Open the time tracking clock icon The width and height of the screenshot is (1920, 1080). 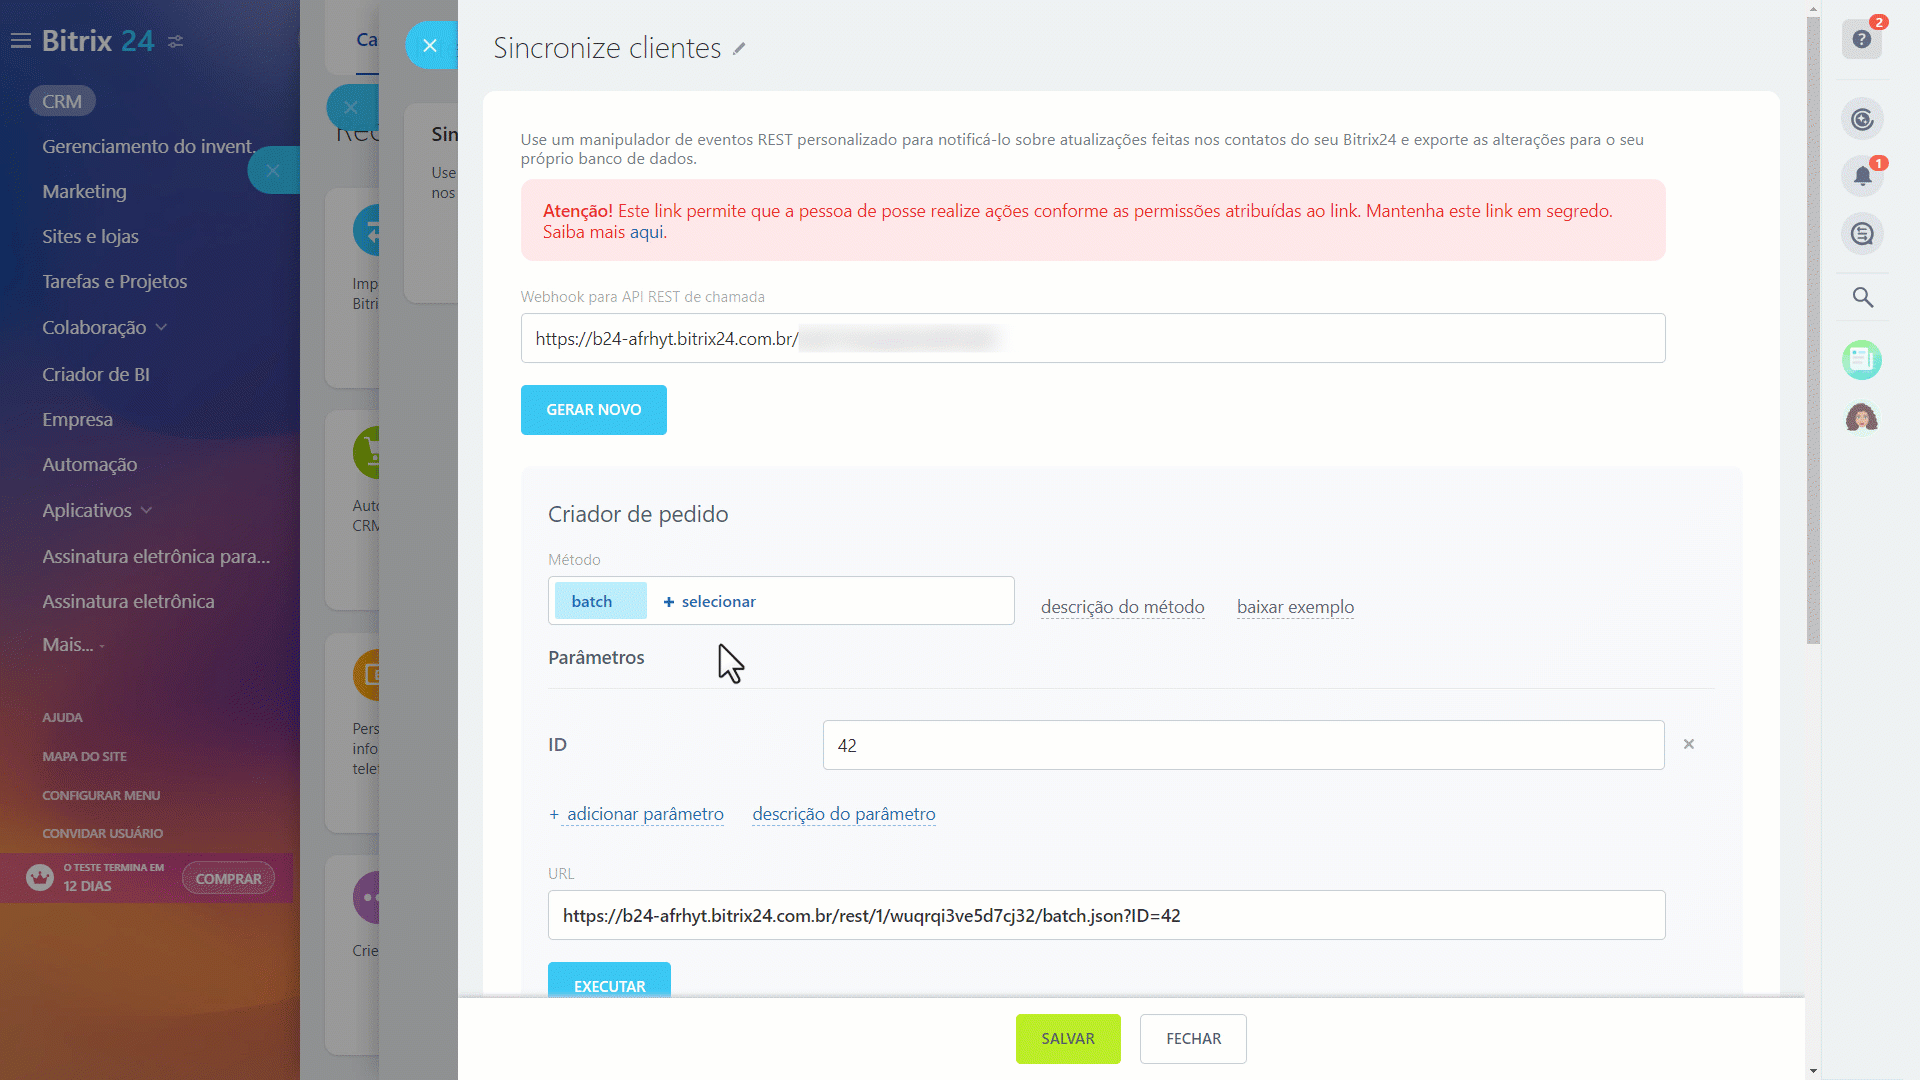click(x=1862, y=118)
